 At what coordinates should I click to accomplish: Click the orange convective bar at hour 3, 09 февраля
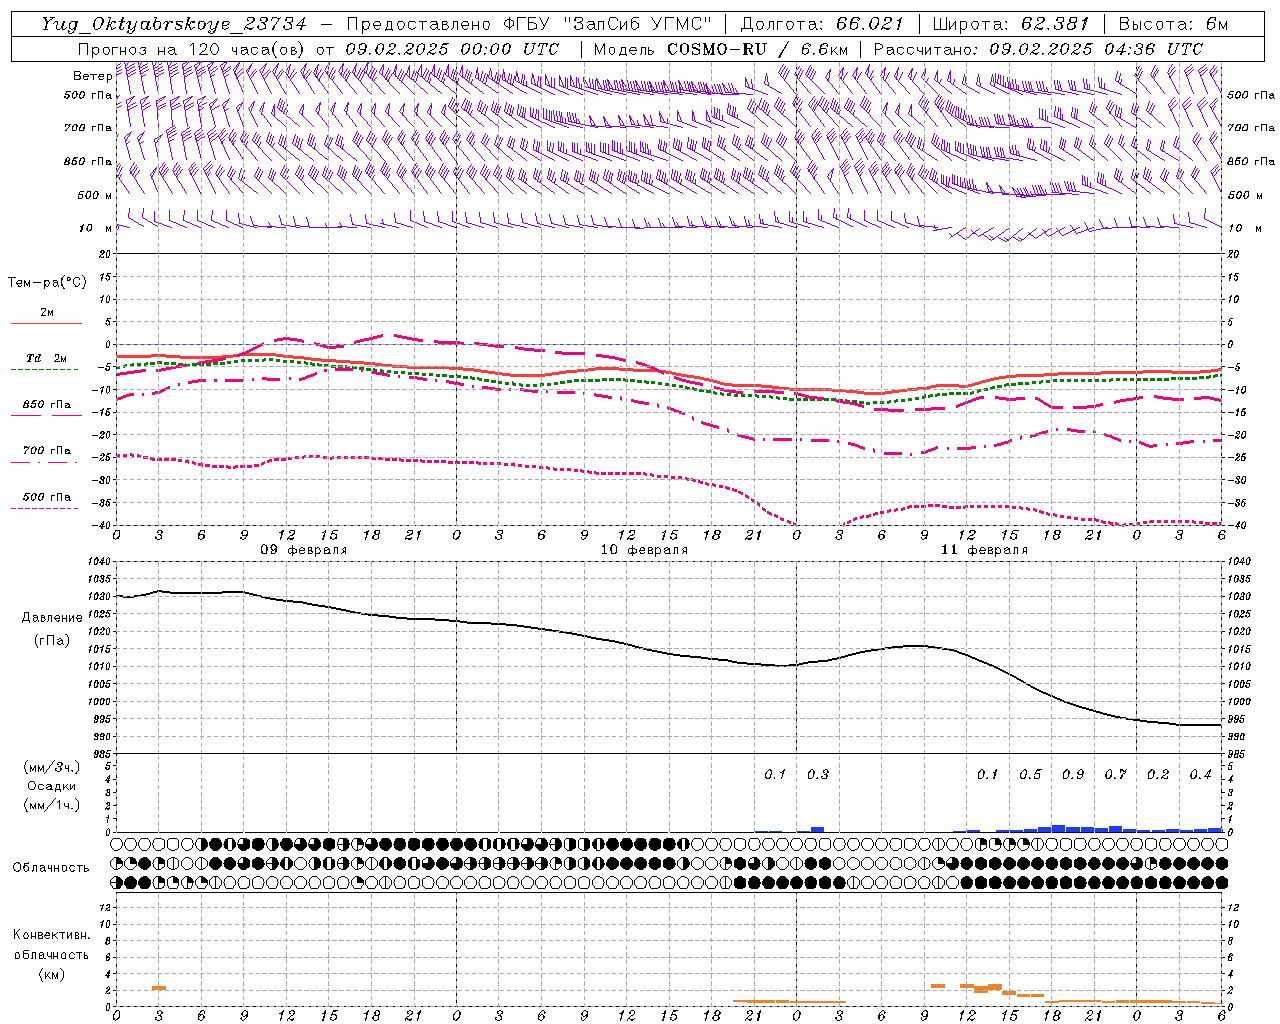click(159, 988)
